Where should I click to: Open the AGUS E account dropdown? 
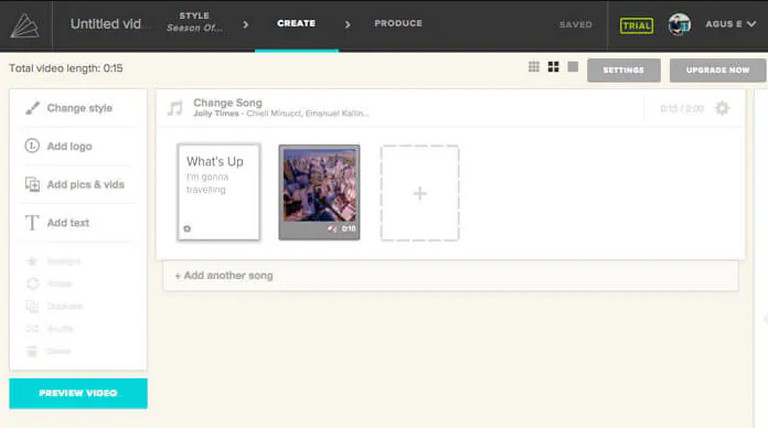(731, 24)
